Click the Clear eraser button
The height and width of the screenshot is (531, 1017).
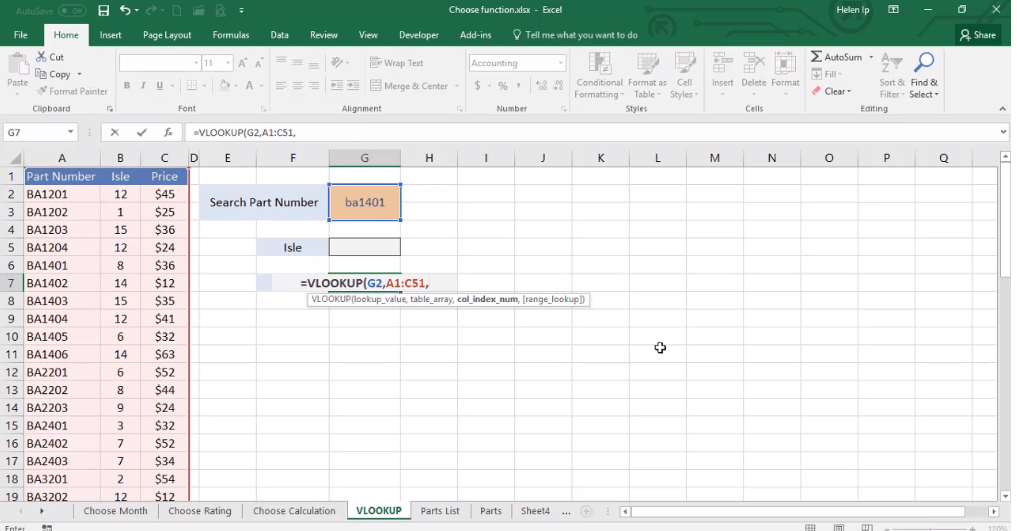click(831, 91)
